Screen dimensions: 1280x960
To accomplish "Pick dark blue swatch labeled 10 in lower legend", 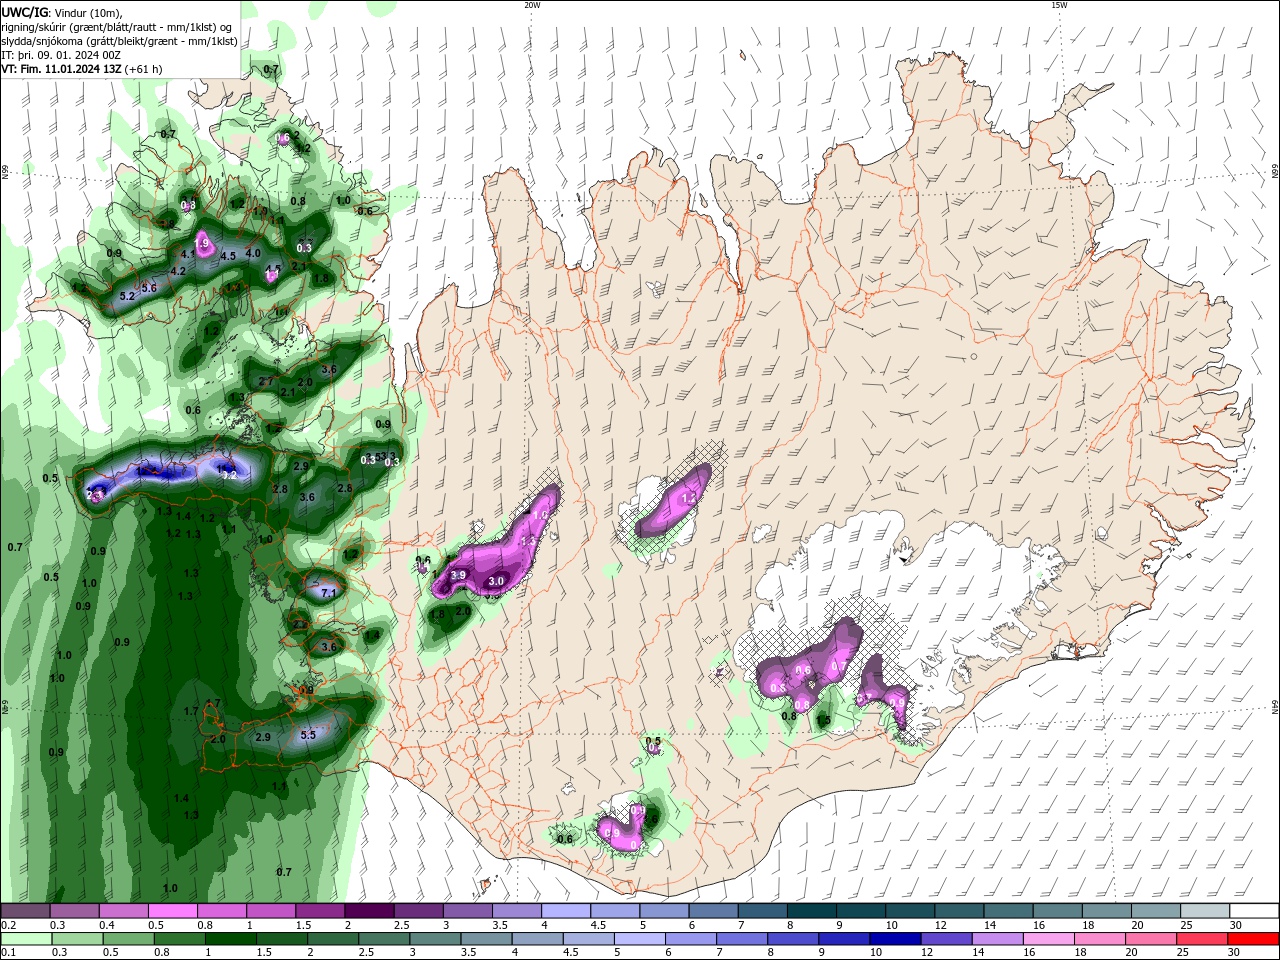I will pos(894,939).
